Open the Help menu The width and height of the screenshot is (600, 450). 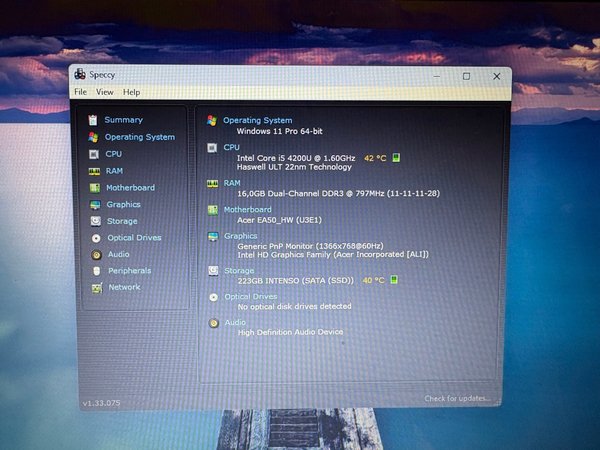coord(131,92)
